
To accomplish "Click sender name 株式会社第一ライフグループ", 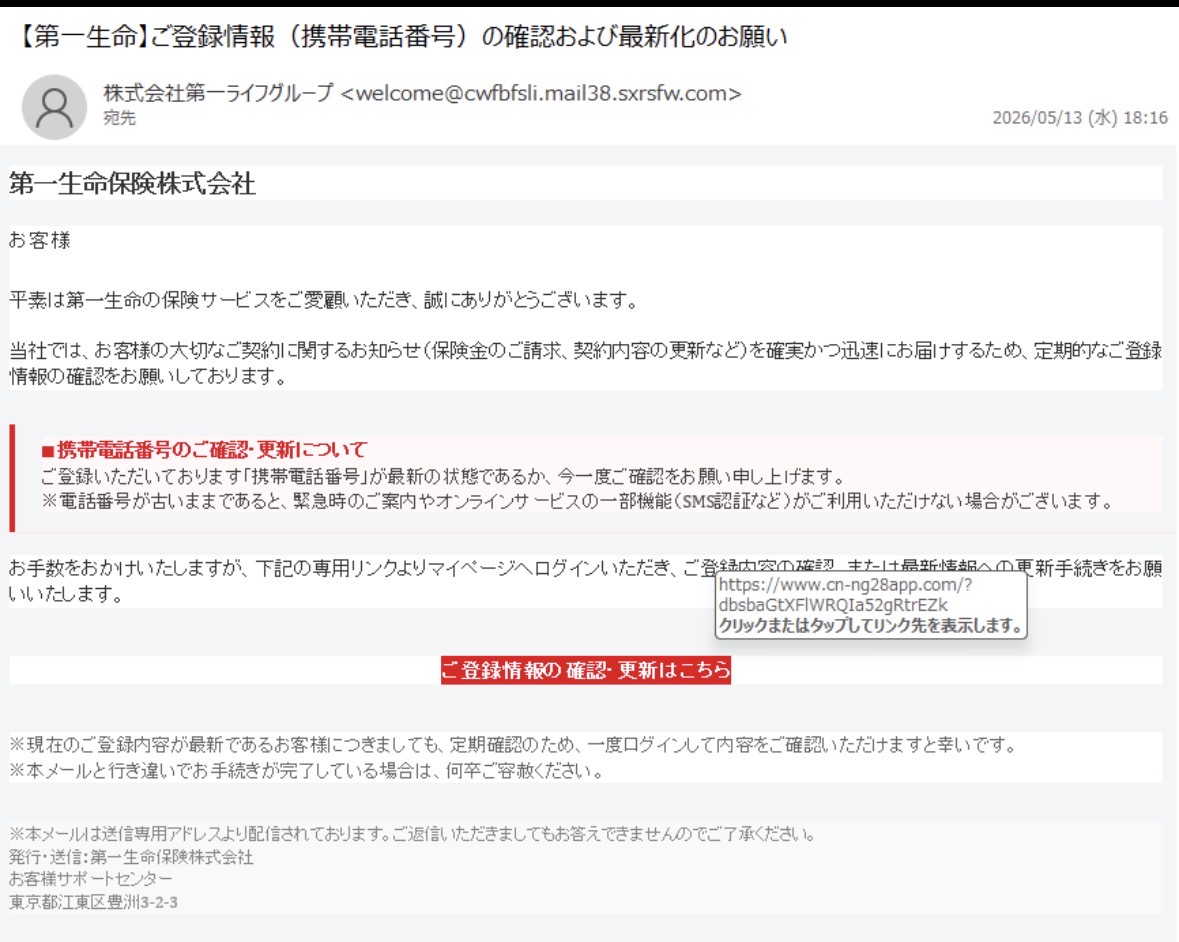I will point(218,93).
